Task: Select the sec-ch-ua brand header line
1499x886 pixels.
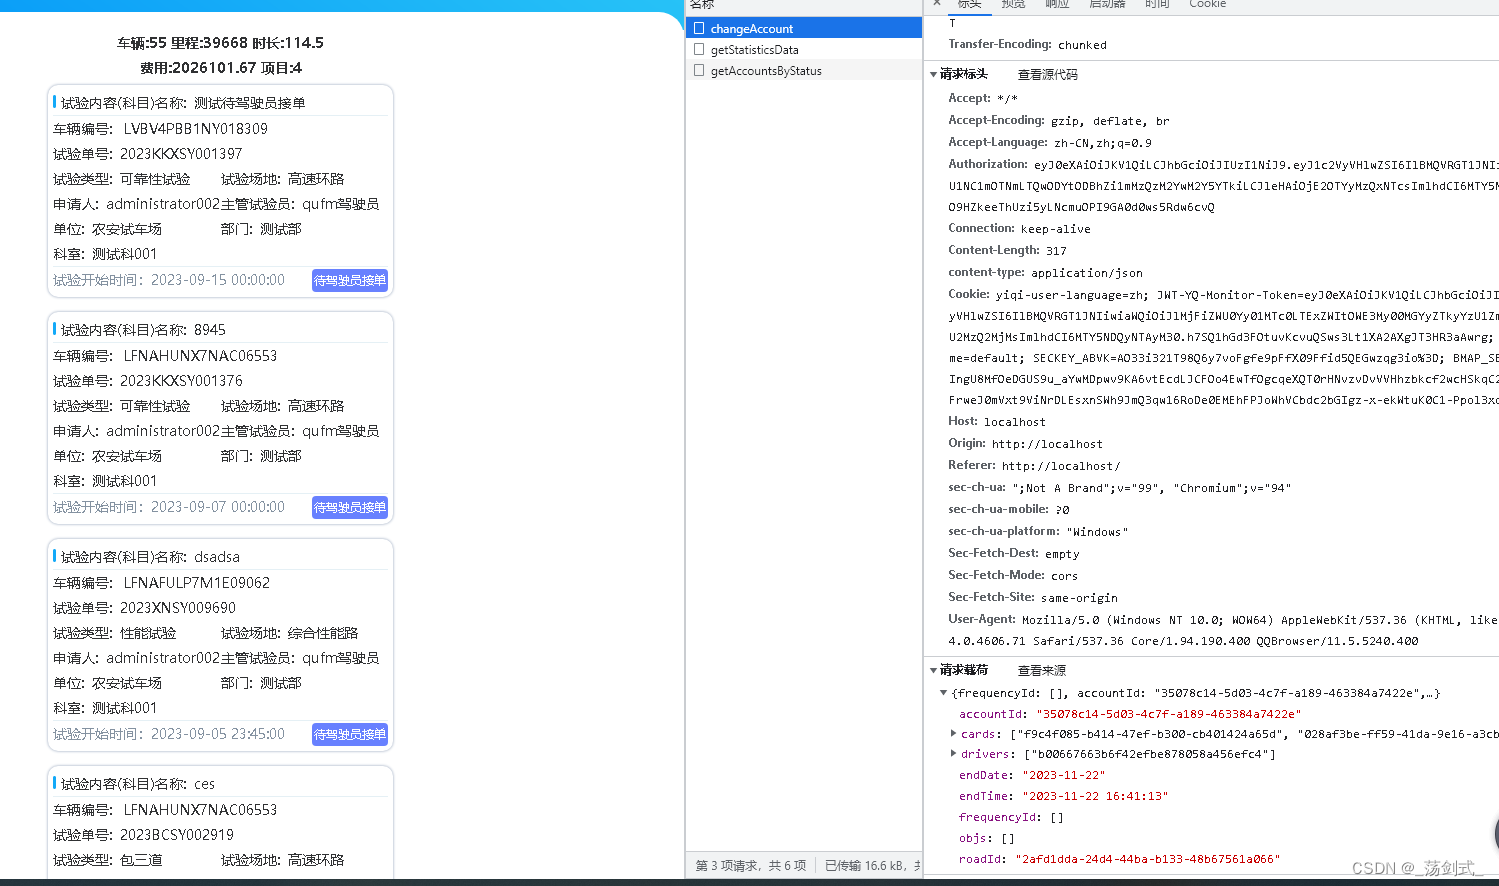Action: [1120, 488]
